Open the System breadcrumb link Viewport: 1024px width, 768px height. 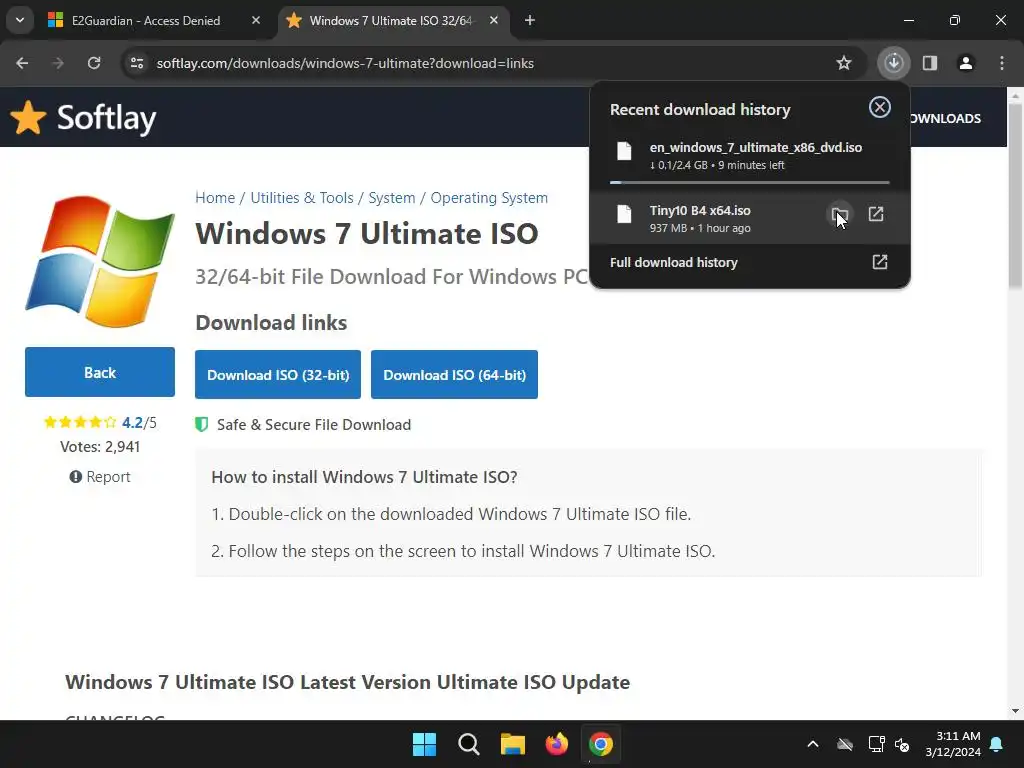392,198
